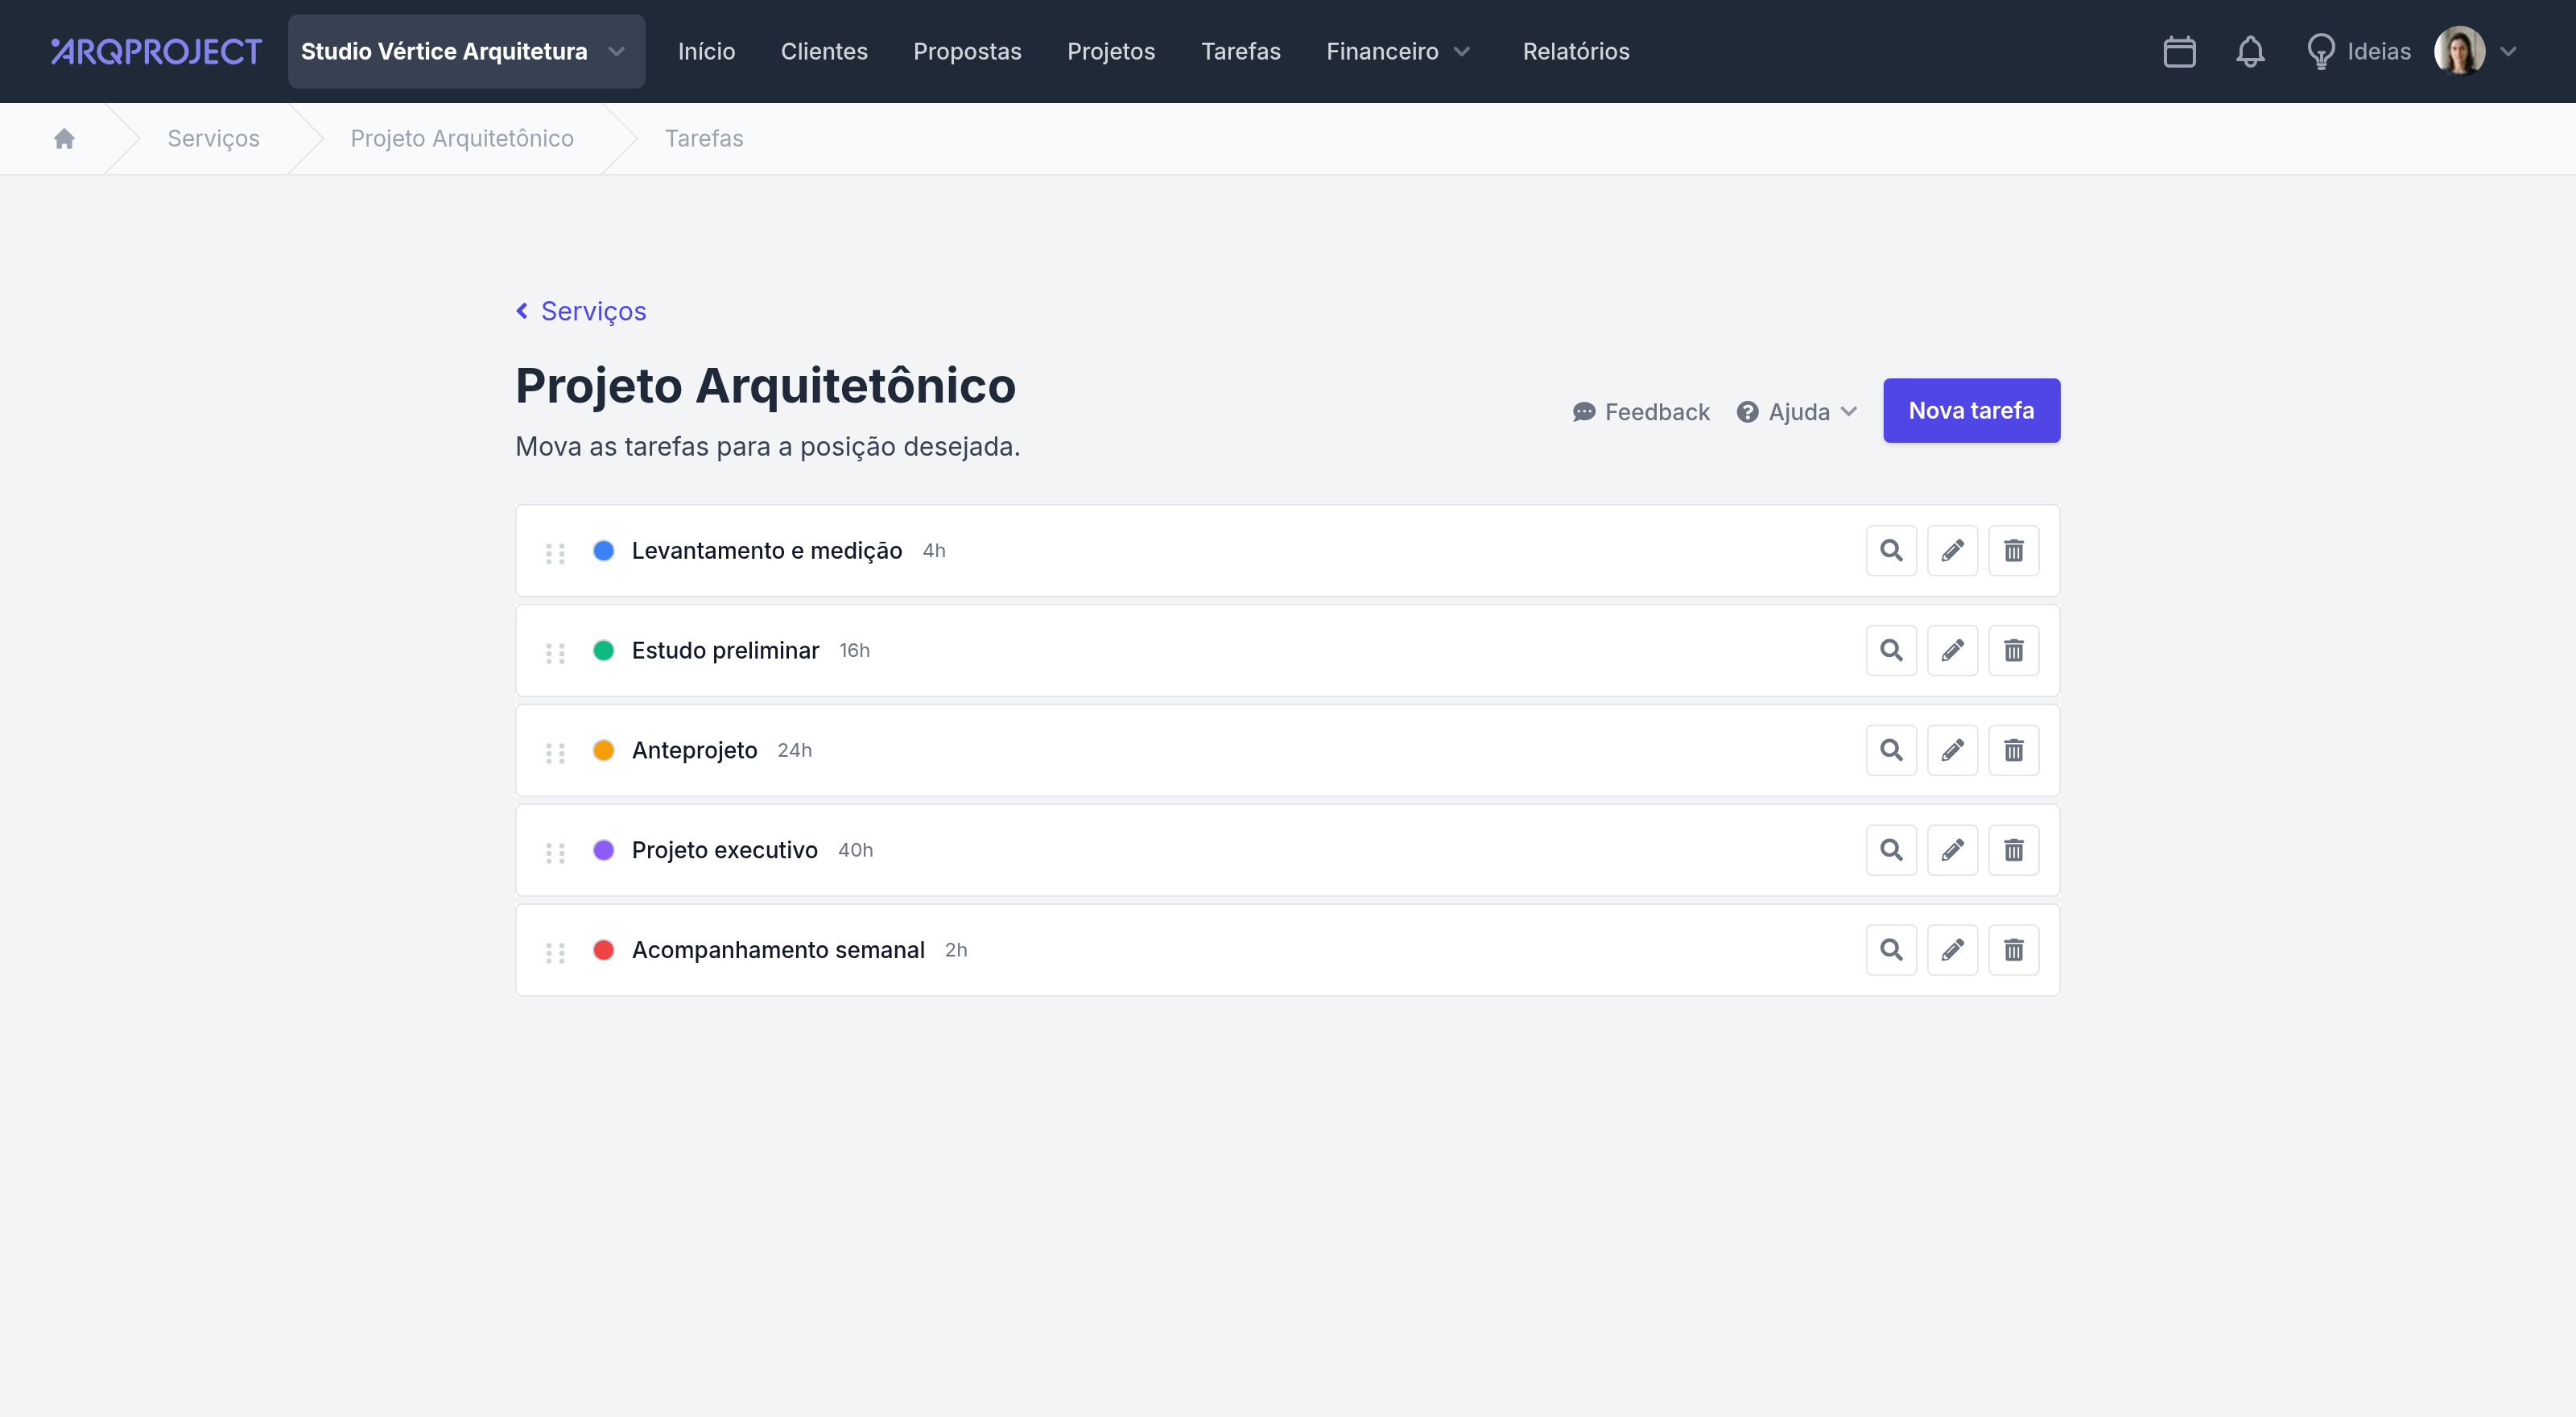2576x1417 pixels.
Task: Grab drag handle of Acompanhamento semanal
Action: tap(555, 953)
